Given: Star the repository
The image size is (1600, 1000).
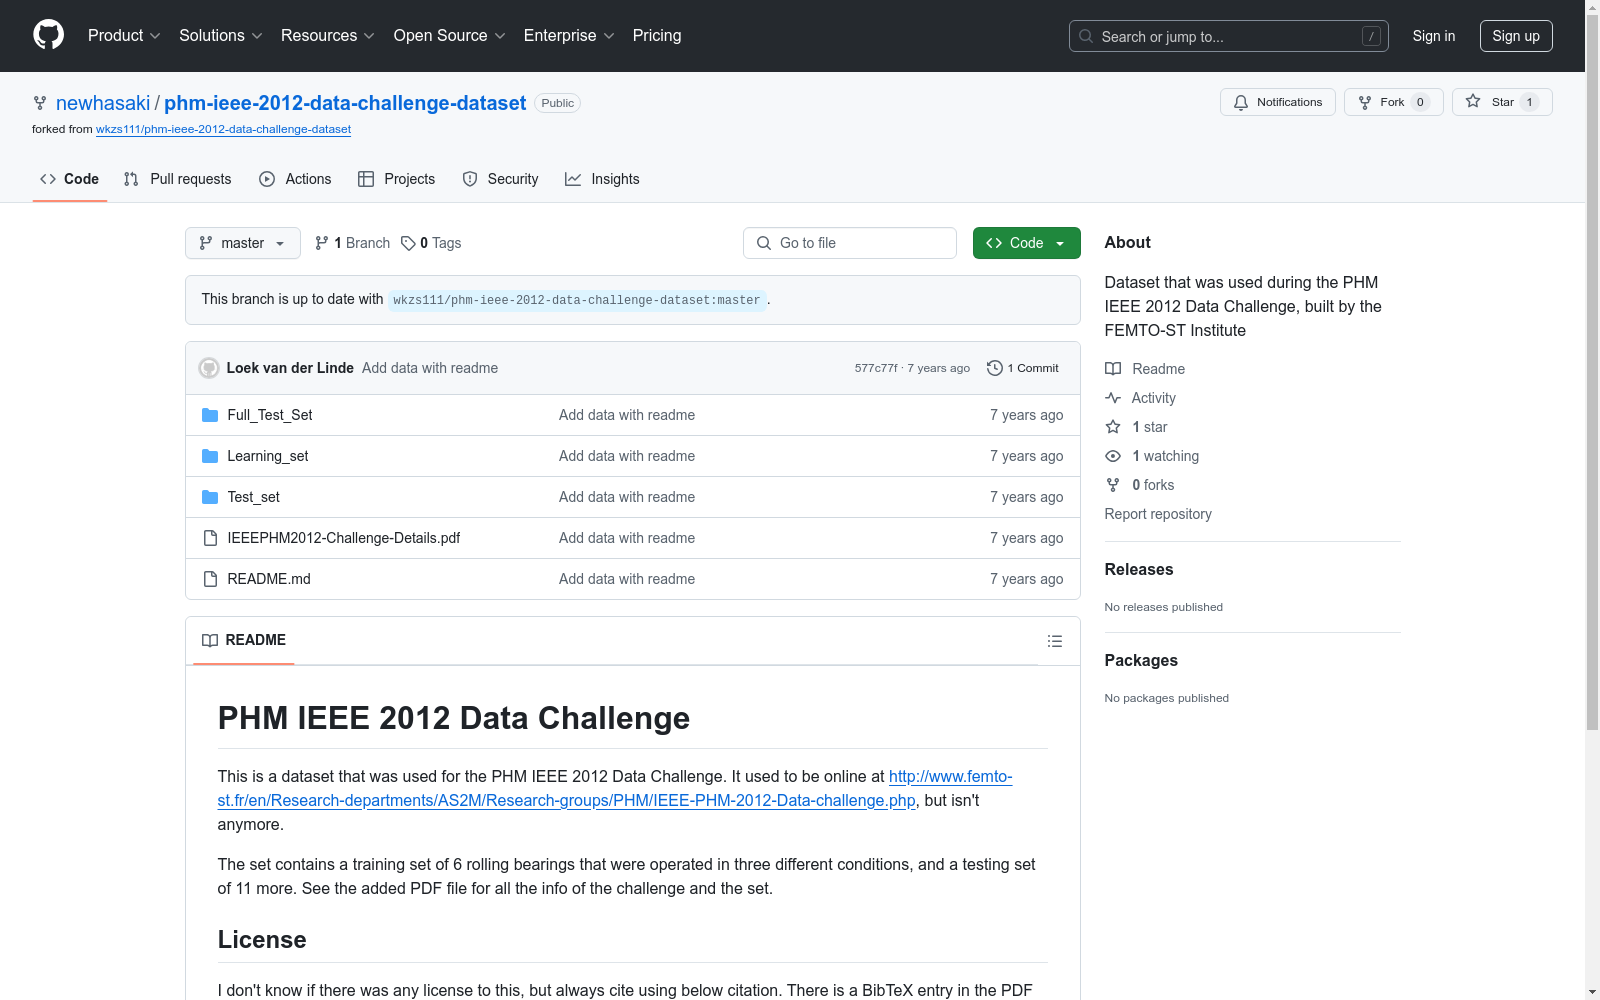Looking at the screenshot, I should [x=1500, y=101].
